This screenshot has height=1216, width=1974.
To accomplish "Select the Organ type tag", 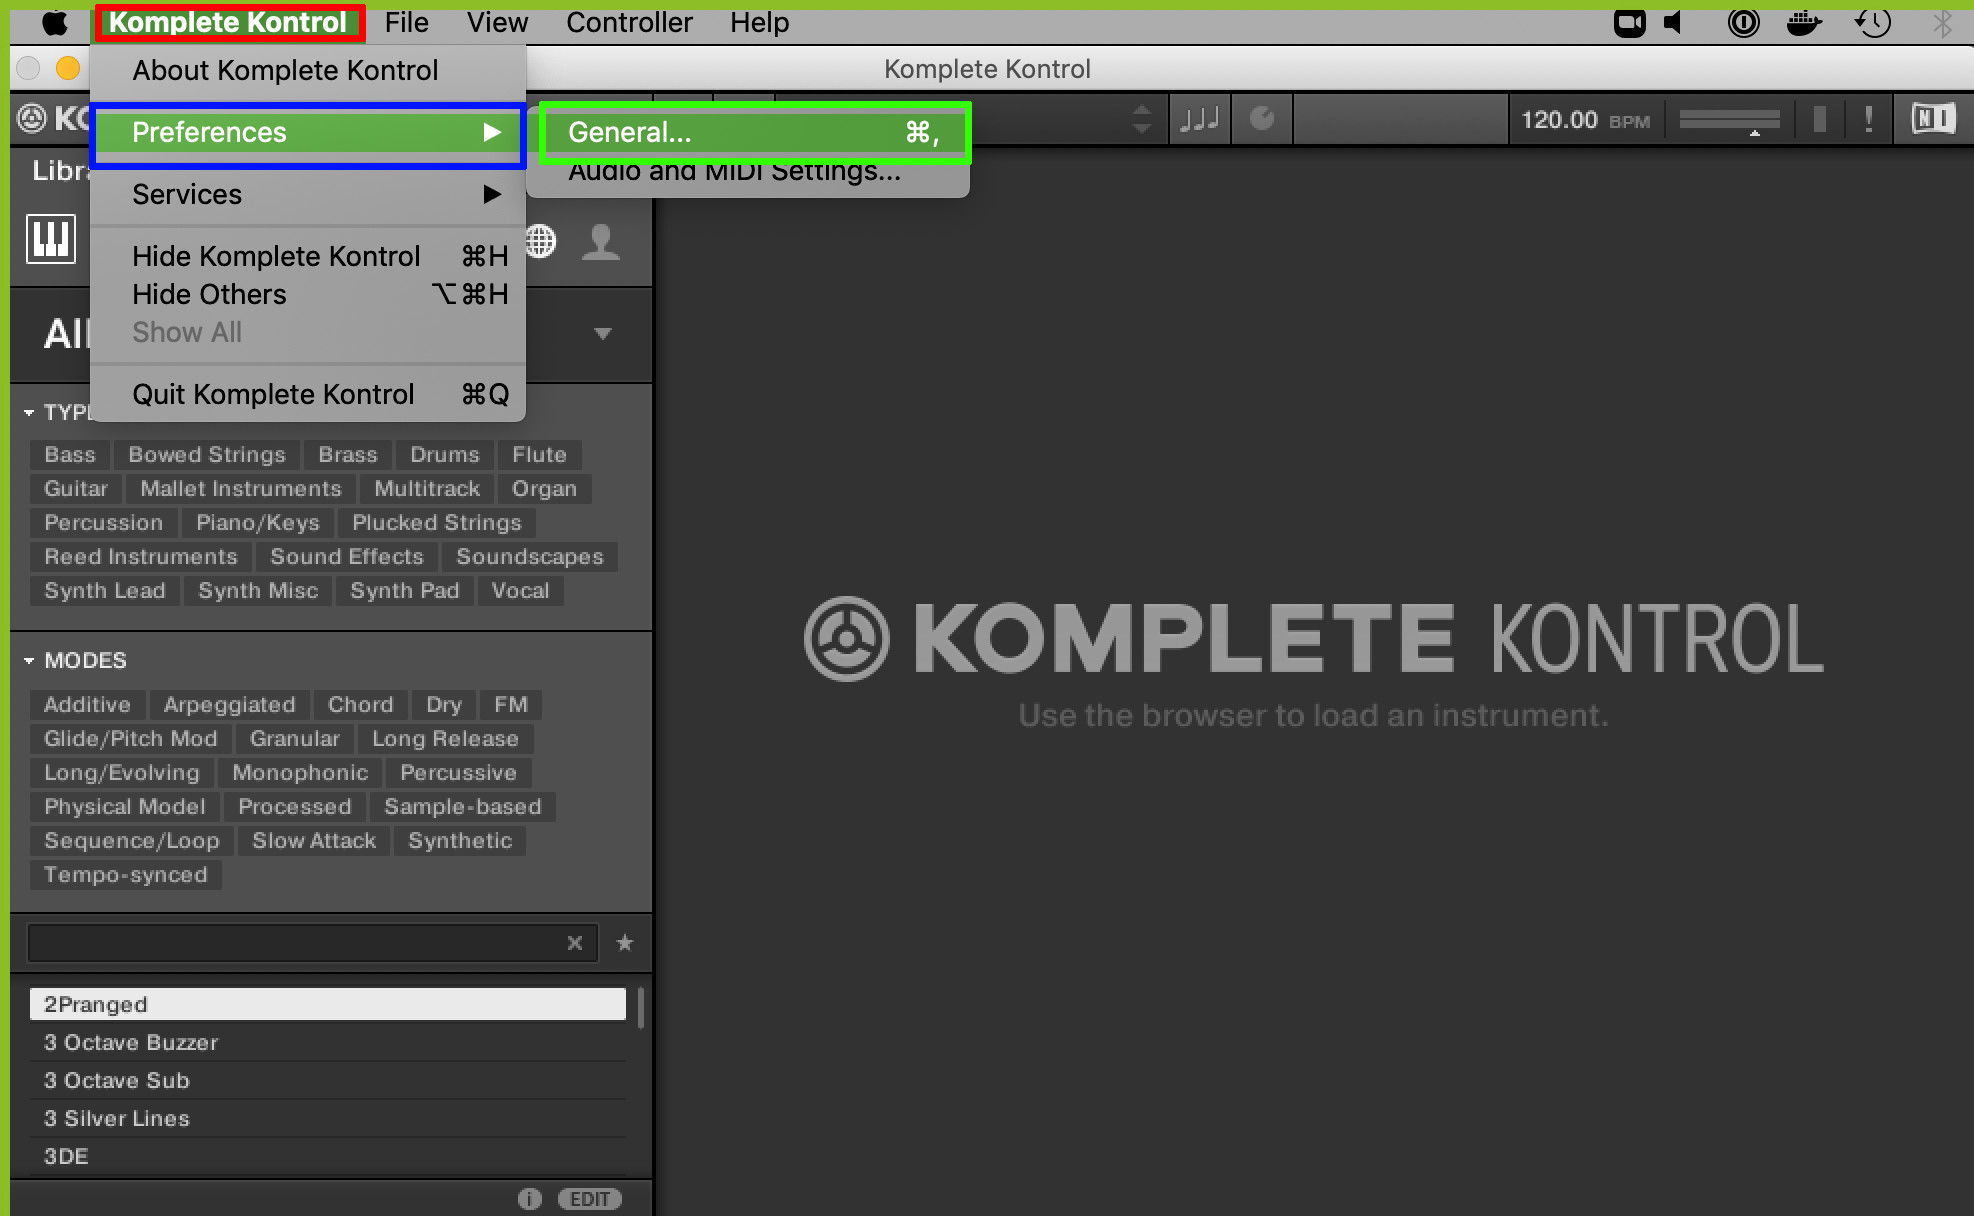I will tap(544, 488).
